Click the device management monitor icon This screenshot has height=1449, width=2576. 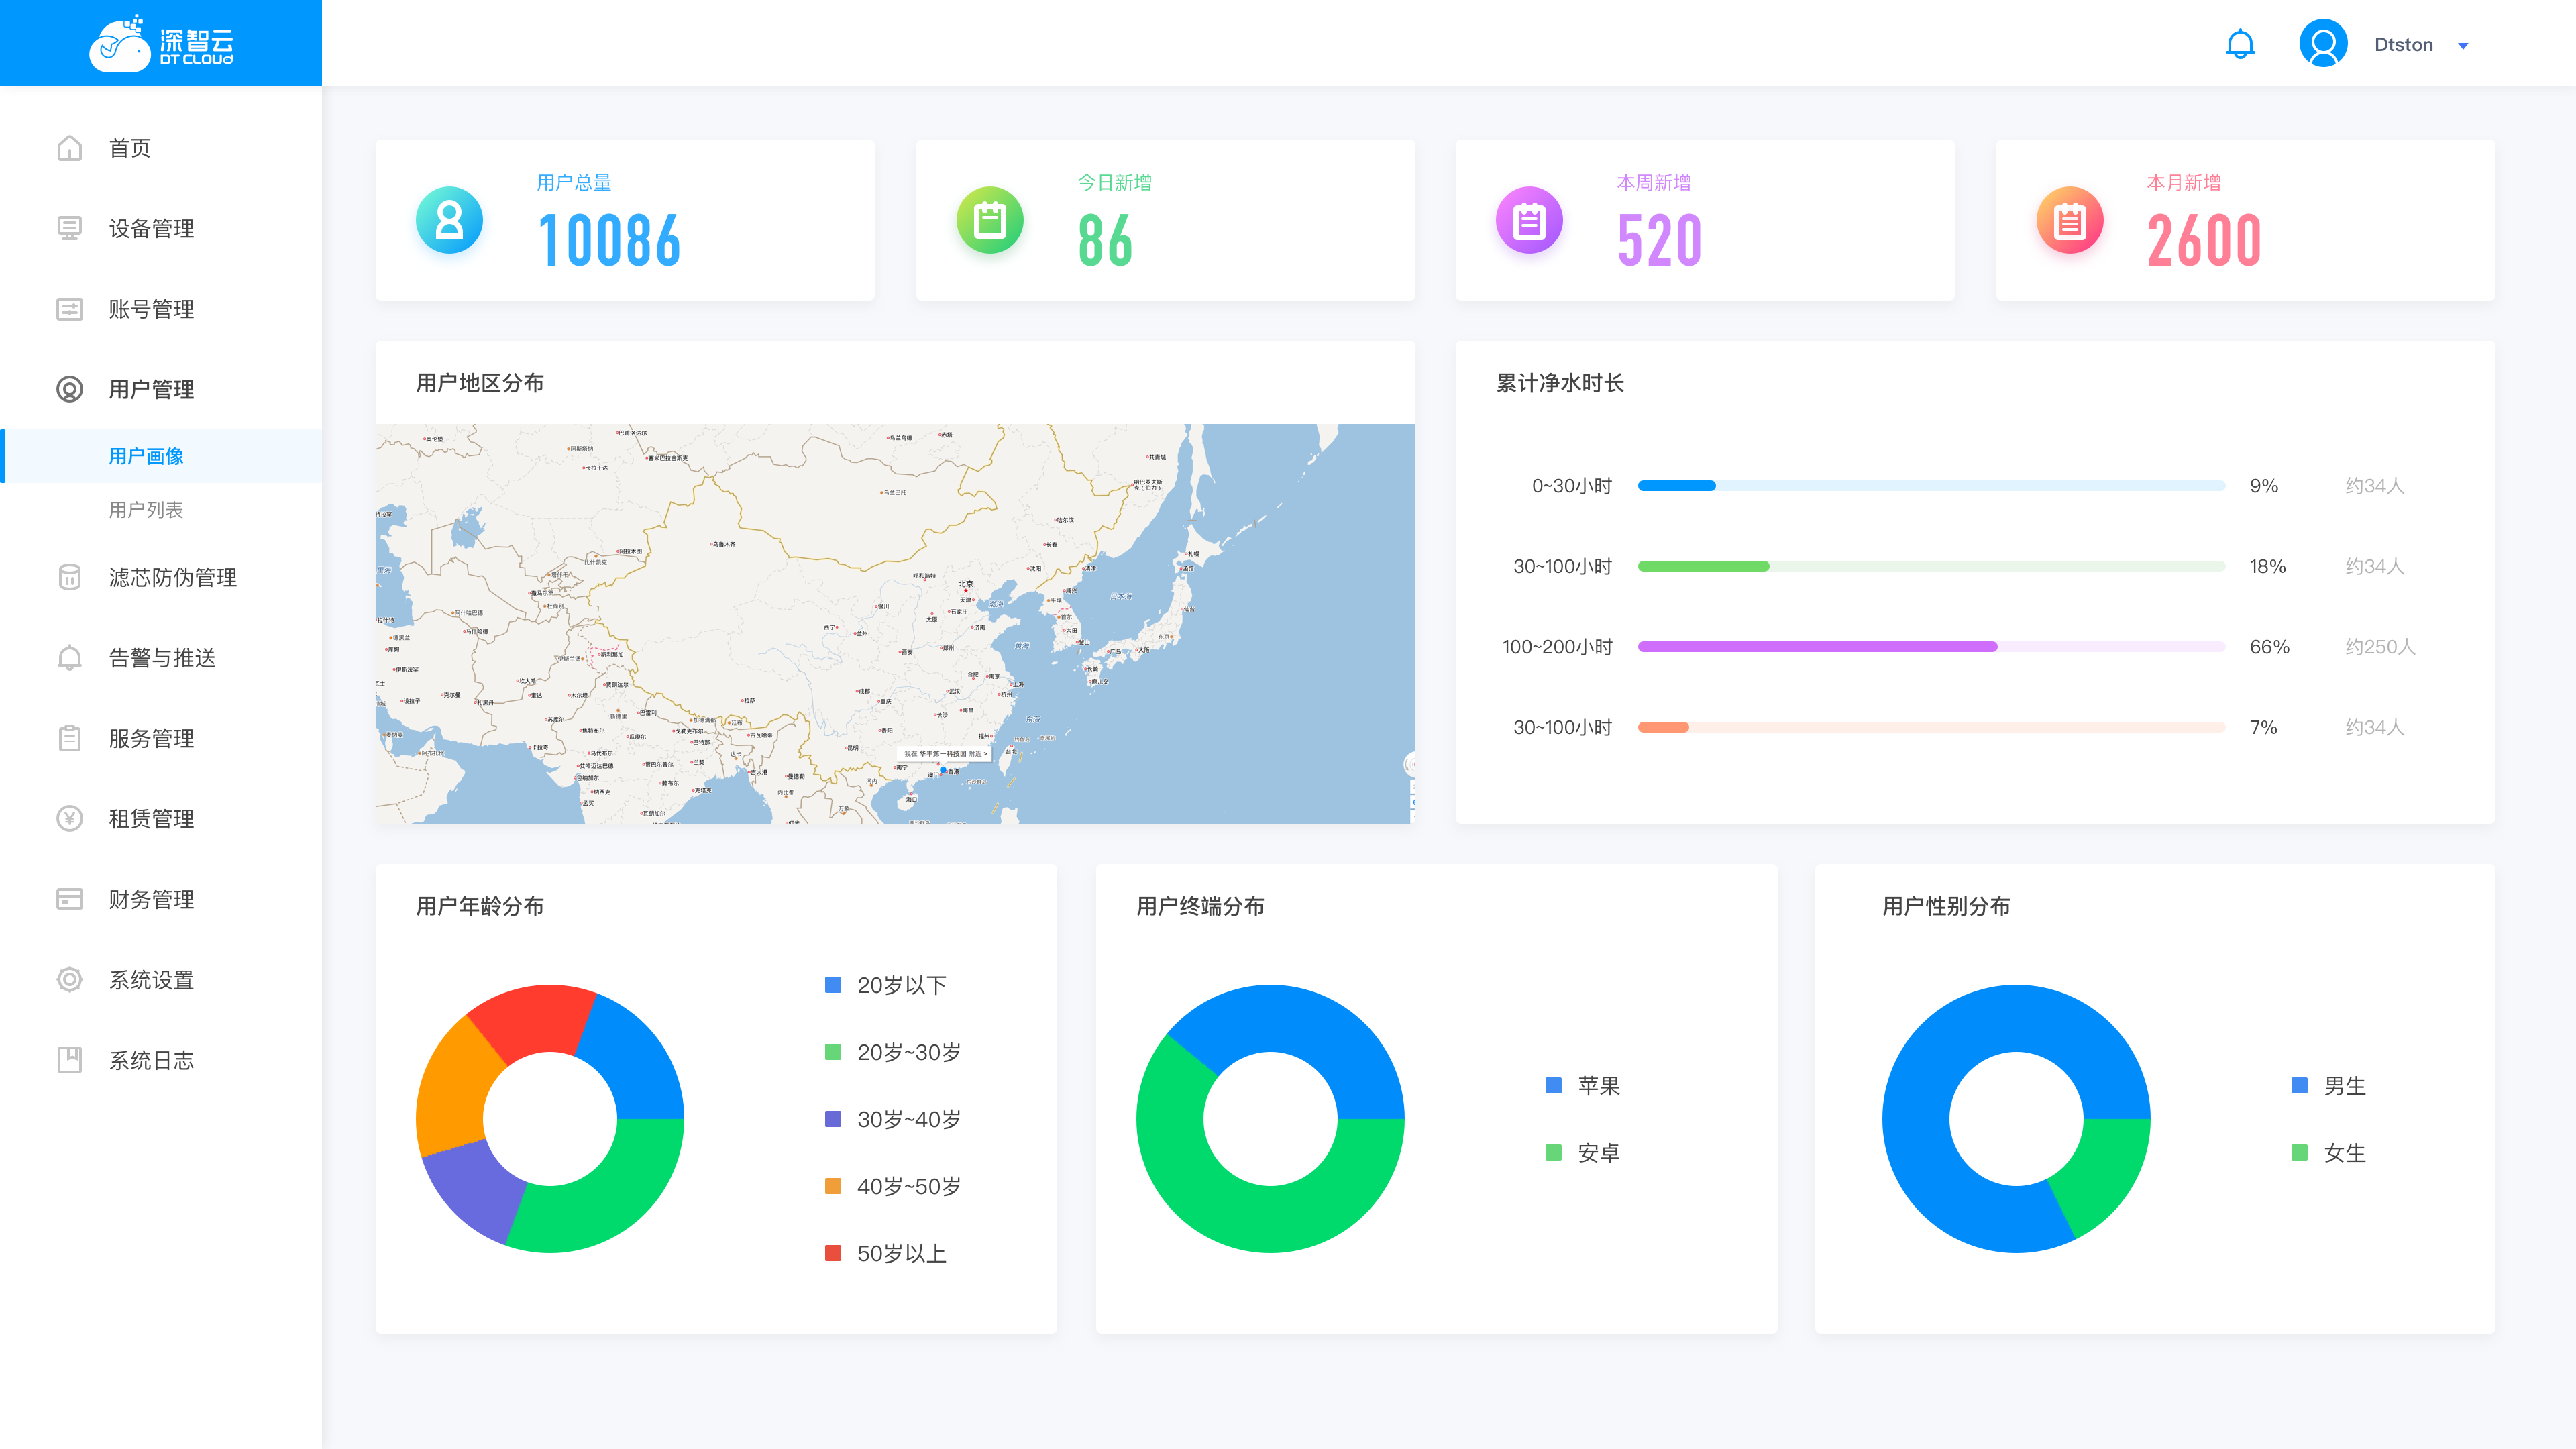point(69,228)
